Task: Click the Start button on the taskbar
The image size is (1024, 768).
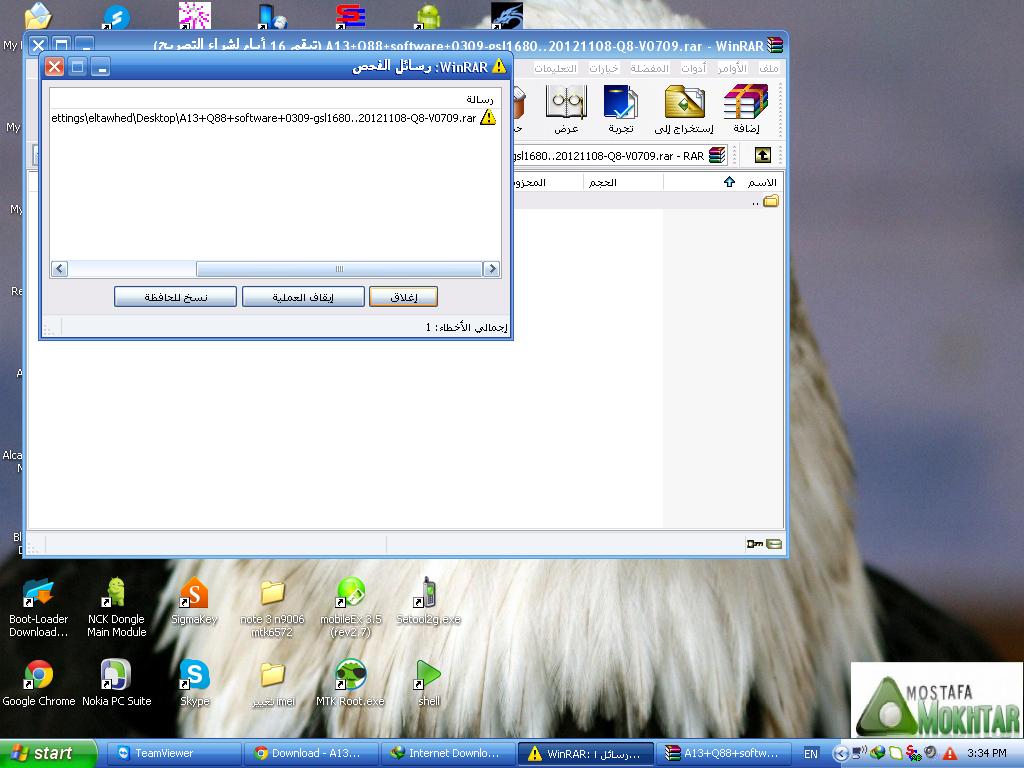Action: [48, 753]
